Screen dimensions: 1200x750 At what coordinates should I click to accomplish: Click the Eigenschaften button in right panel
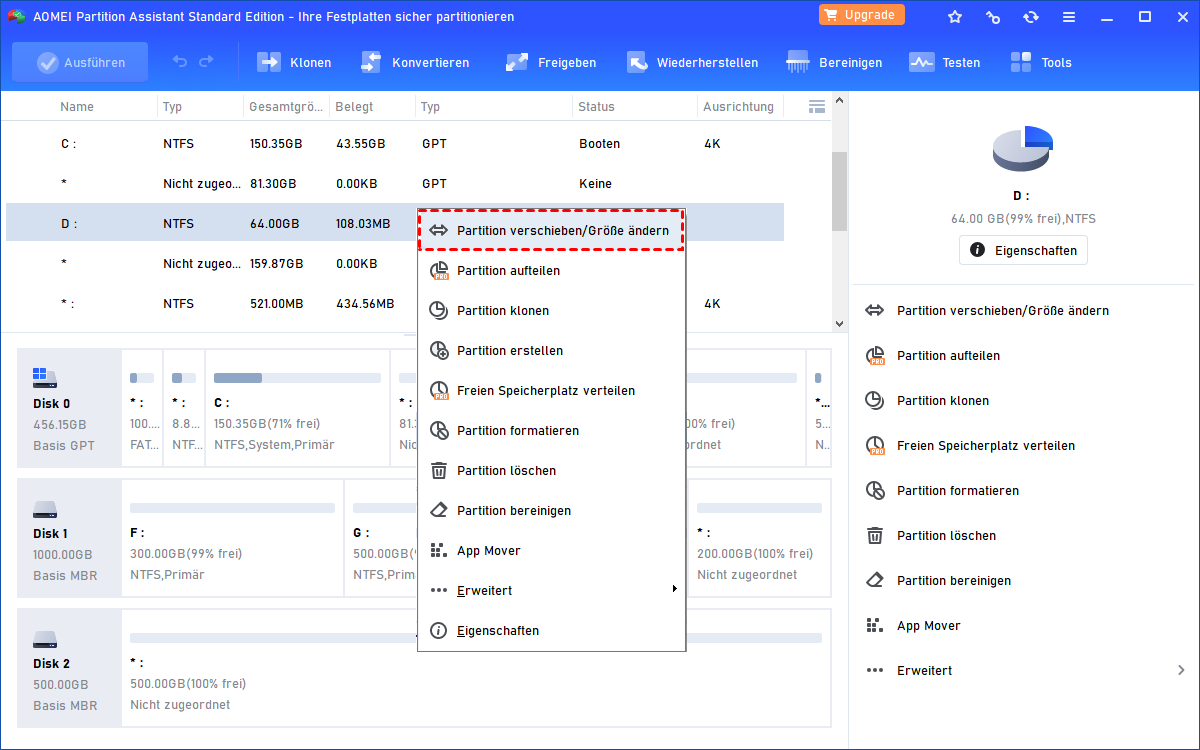click(x=1023, y=250)
